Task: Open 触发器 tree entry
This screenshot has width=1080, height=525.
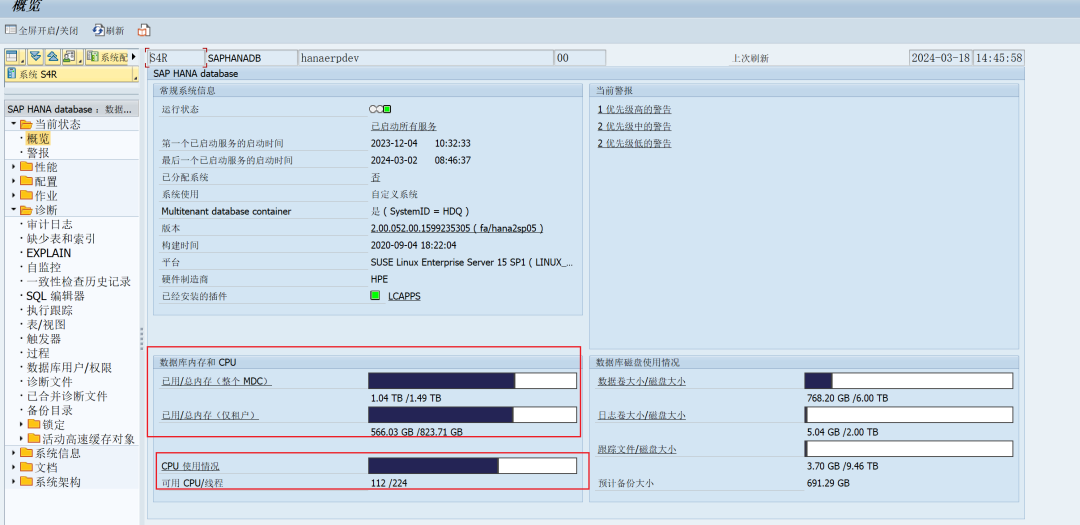Action: point(43,339)
